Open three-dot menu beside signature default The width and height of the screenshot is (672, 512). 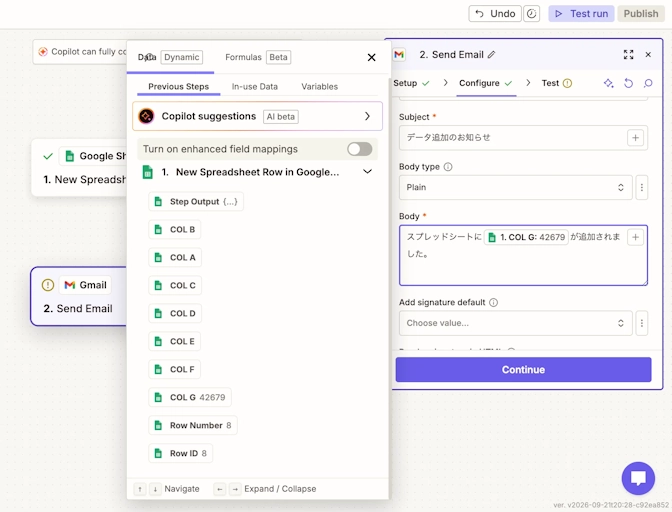[x=642, y=323]
